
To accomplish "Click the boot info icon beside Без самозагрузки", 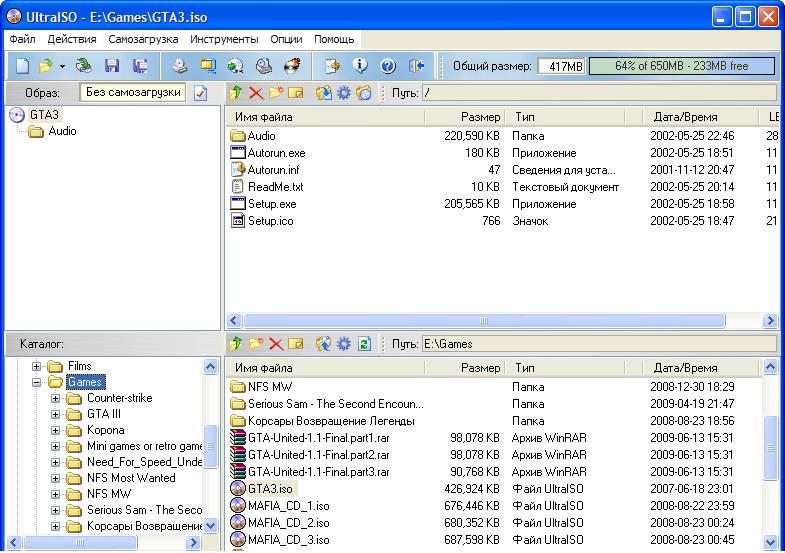I will coord(200,93).
